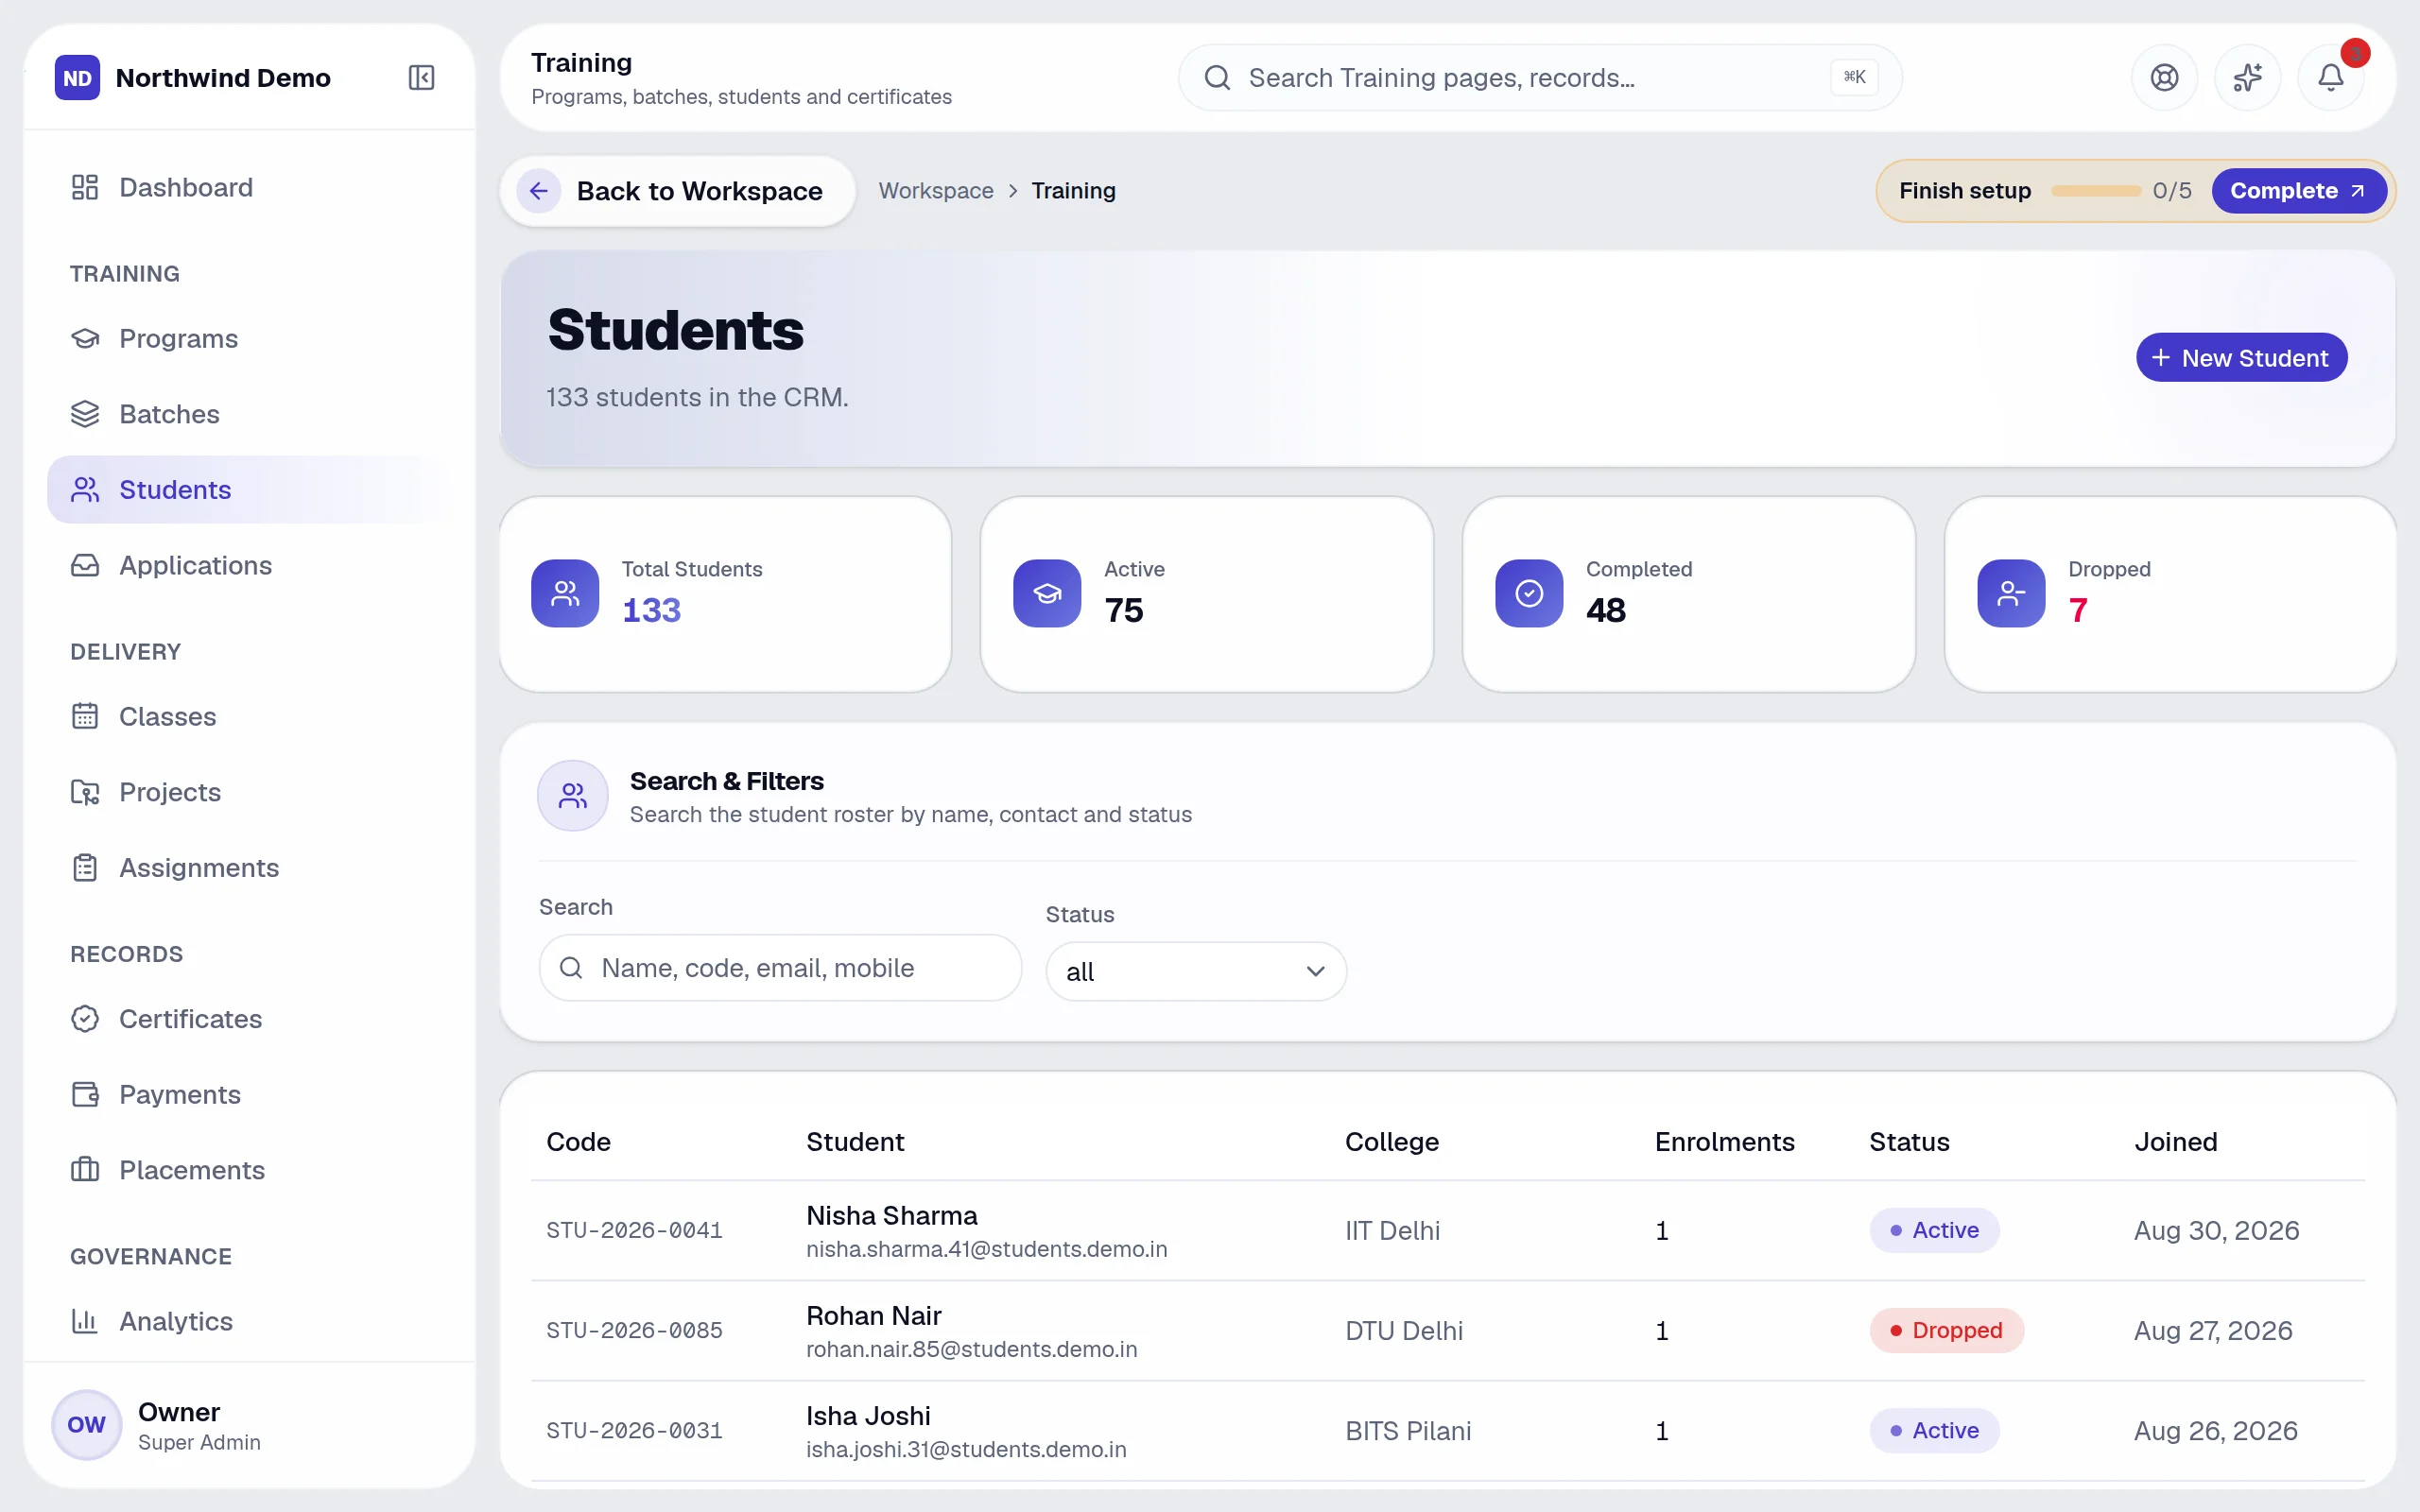
Task: Click the New Student button
Action: pyautogui.click(x=2241, y=357)
